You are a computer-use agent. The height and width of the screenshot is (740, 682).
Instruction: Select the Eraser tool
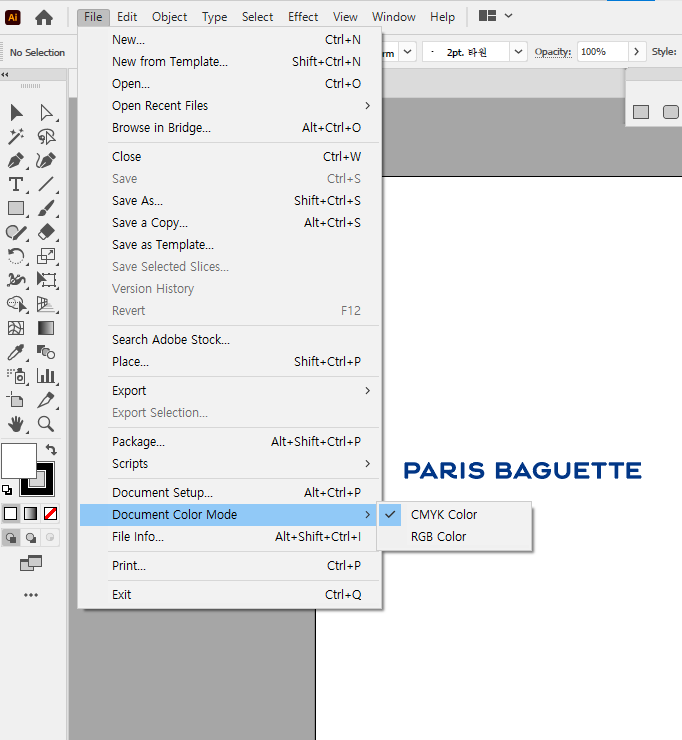pos(46,232)
